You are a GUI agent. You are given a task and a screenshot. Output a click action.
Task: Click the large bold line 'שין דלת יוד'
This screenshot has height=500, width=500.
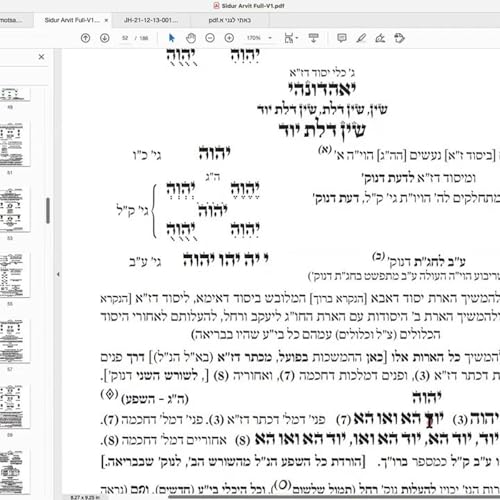click(x=322, y=130)
